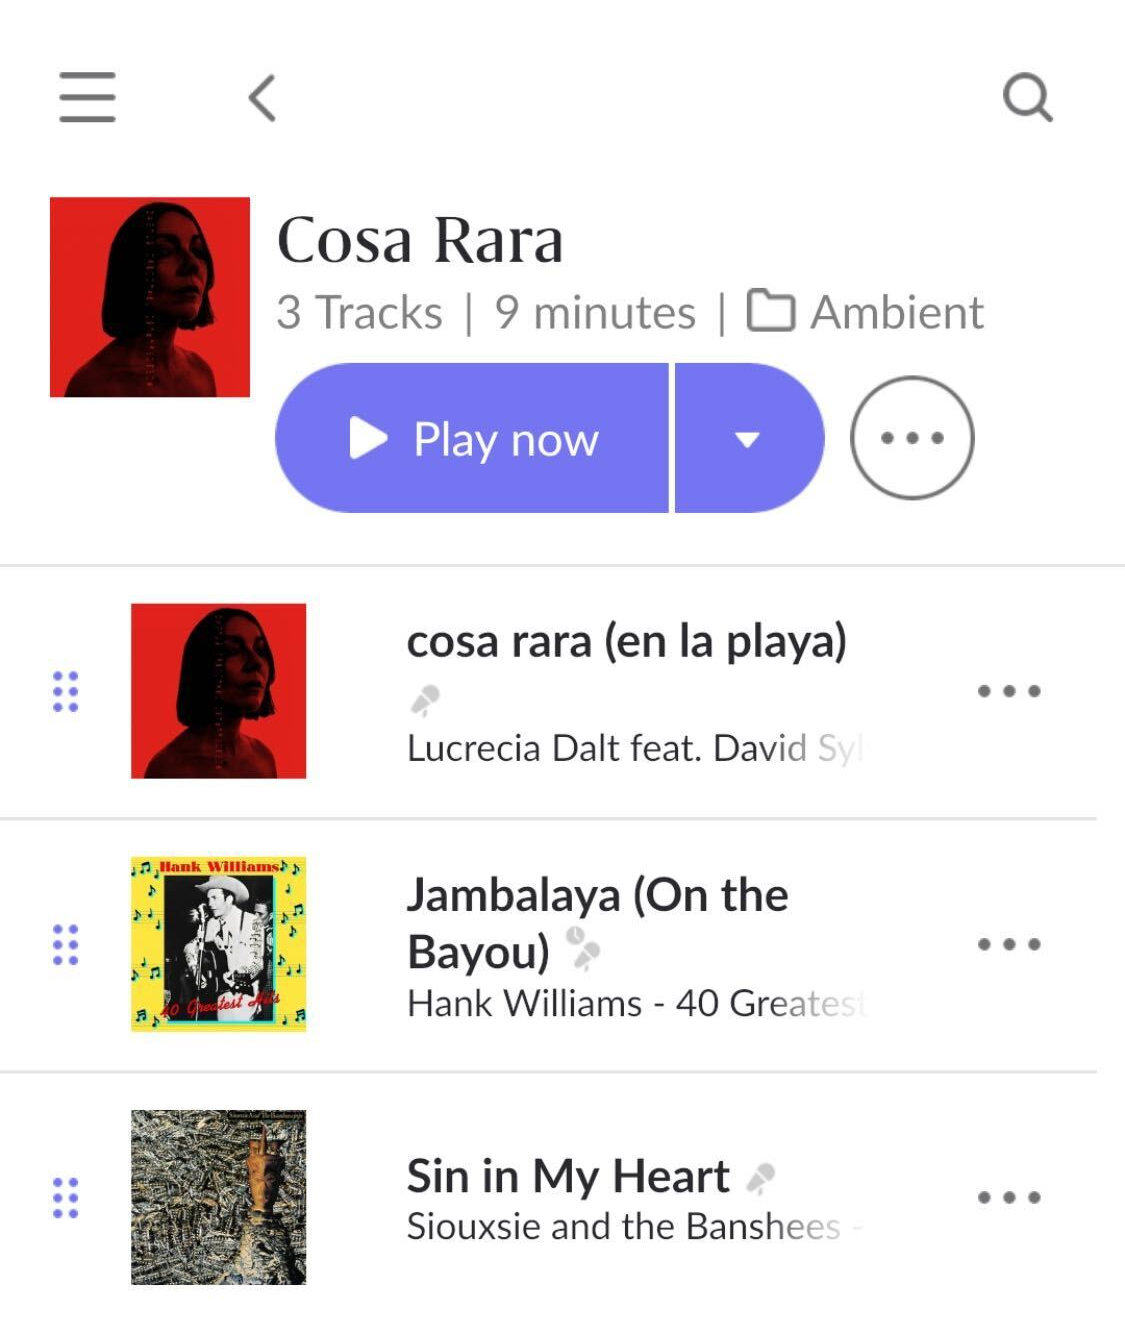Select the cosa rara (en la playa) title
1125x1325 pixels.
click(626, 641)
